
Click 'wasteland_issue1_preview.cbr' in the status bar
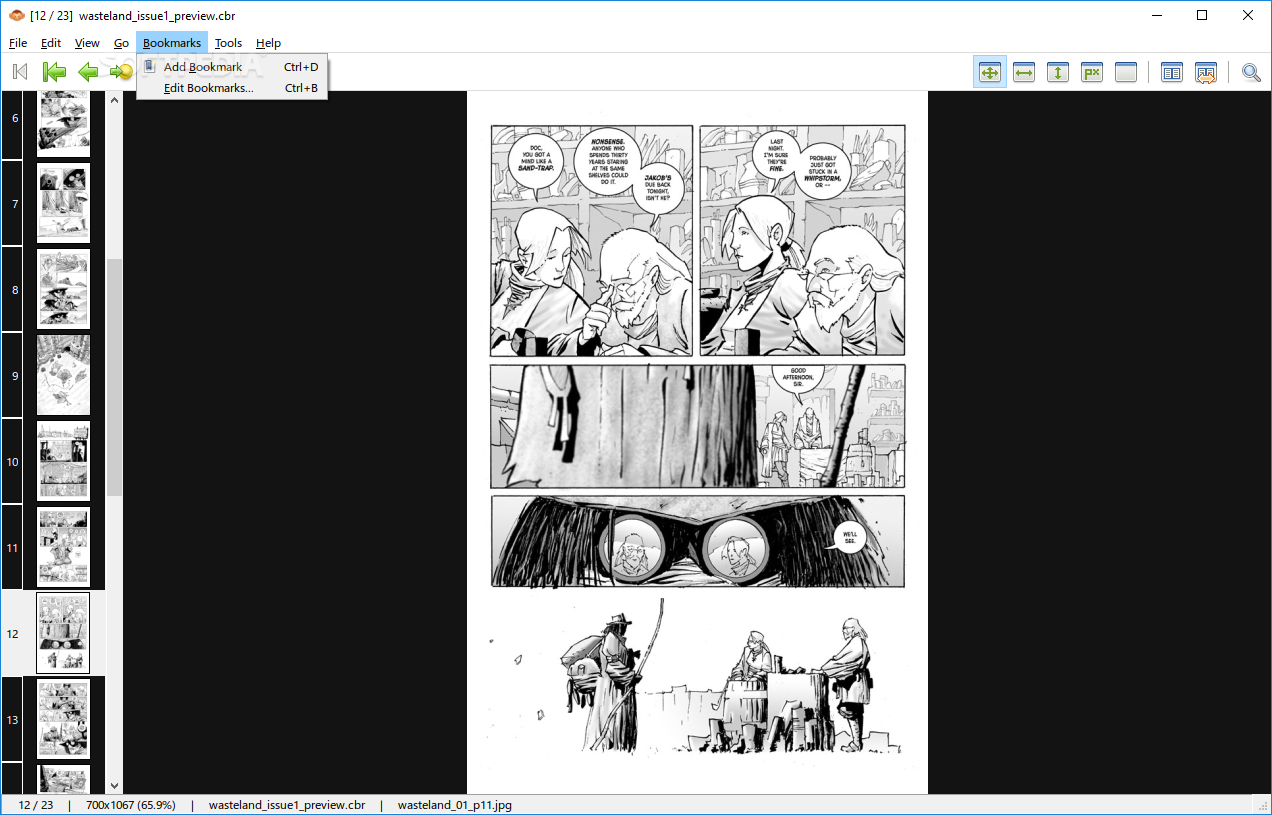(x=286, y=805)
